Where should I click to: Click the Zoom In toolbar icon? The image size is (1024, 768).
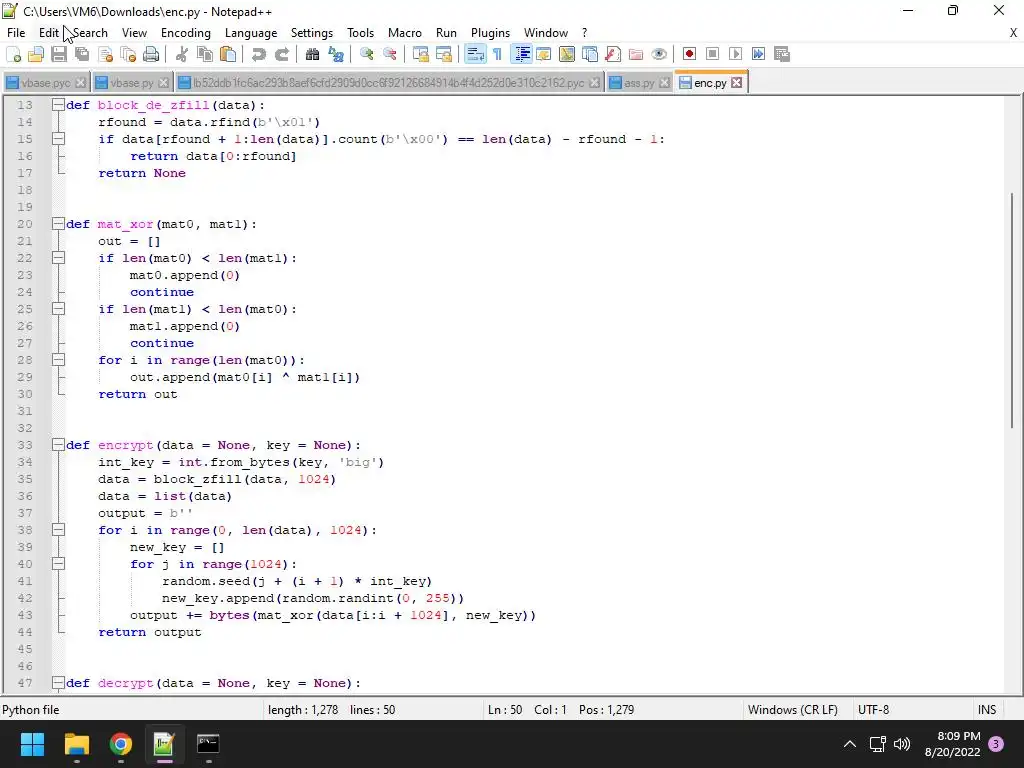click(x=367, y=54)
